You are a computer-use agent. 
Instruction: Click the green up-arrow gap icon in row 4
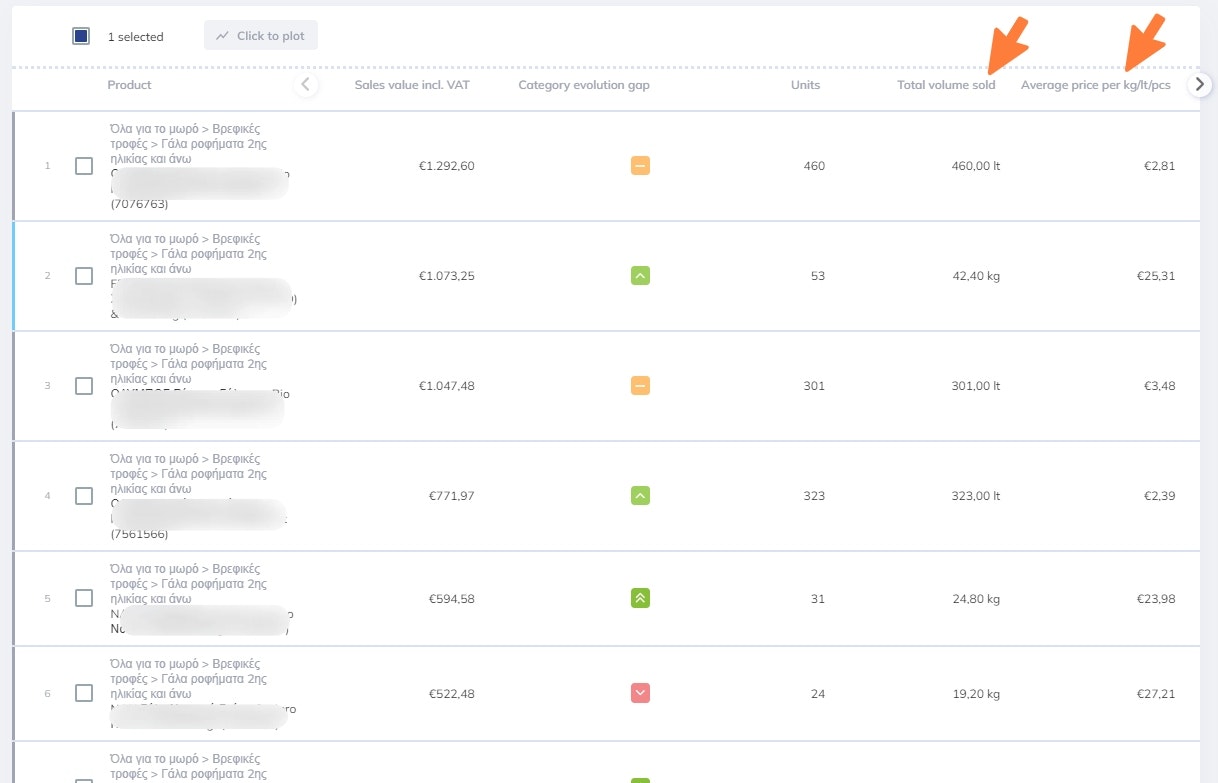[640, 496]
